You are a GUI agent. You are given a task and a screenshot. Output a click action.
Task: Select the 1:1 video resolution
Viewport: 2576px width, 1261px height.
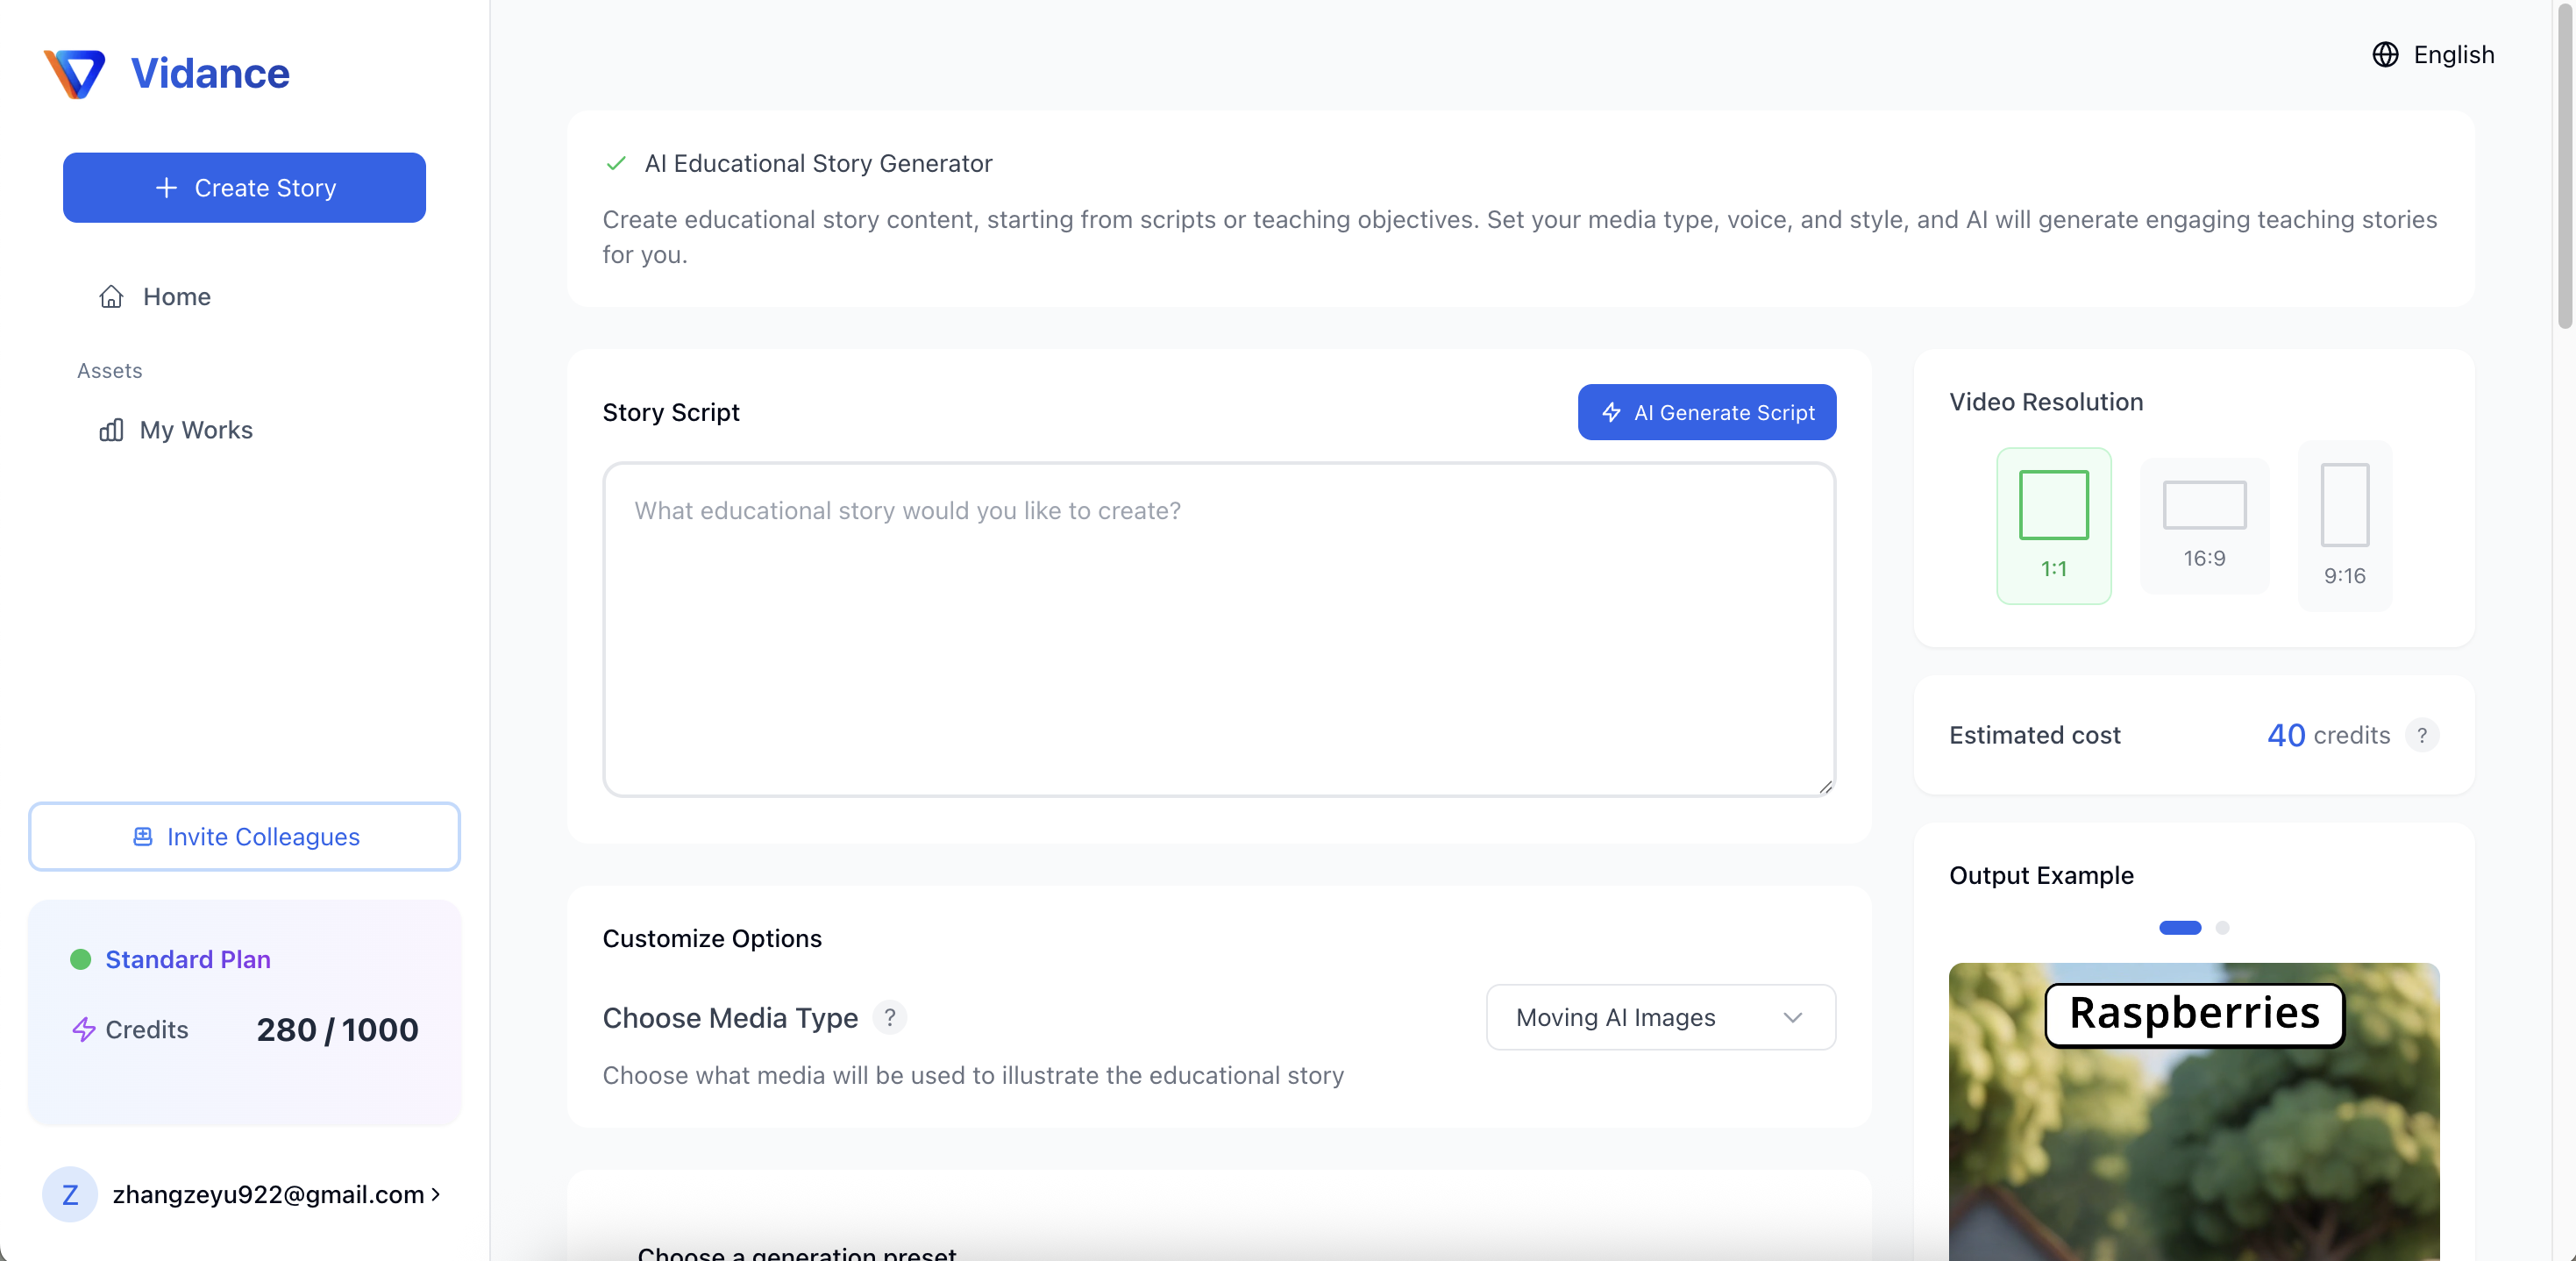coord(2053,526)
